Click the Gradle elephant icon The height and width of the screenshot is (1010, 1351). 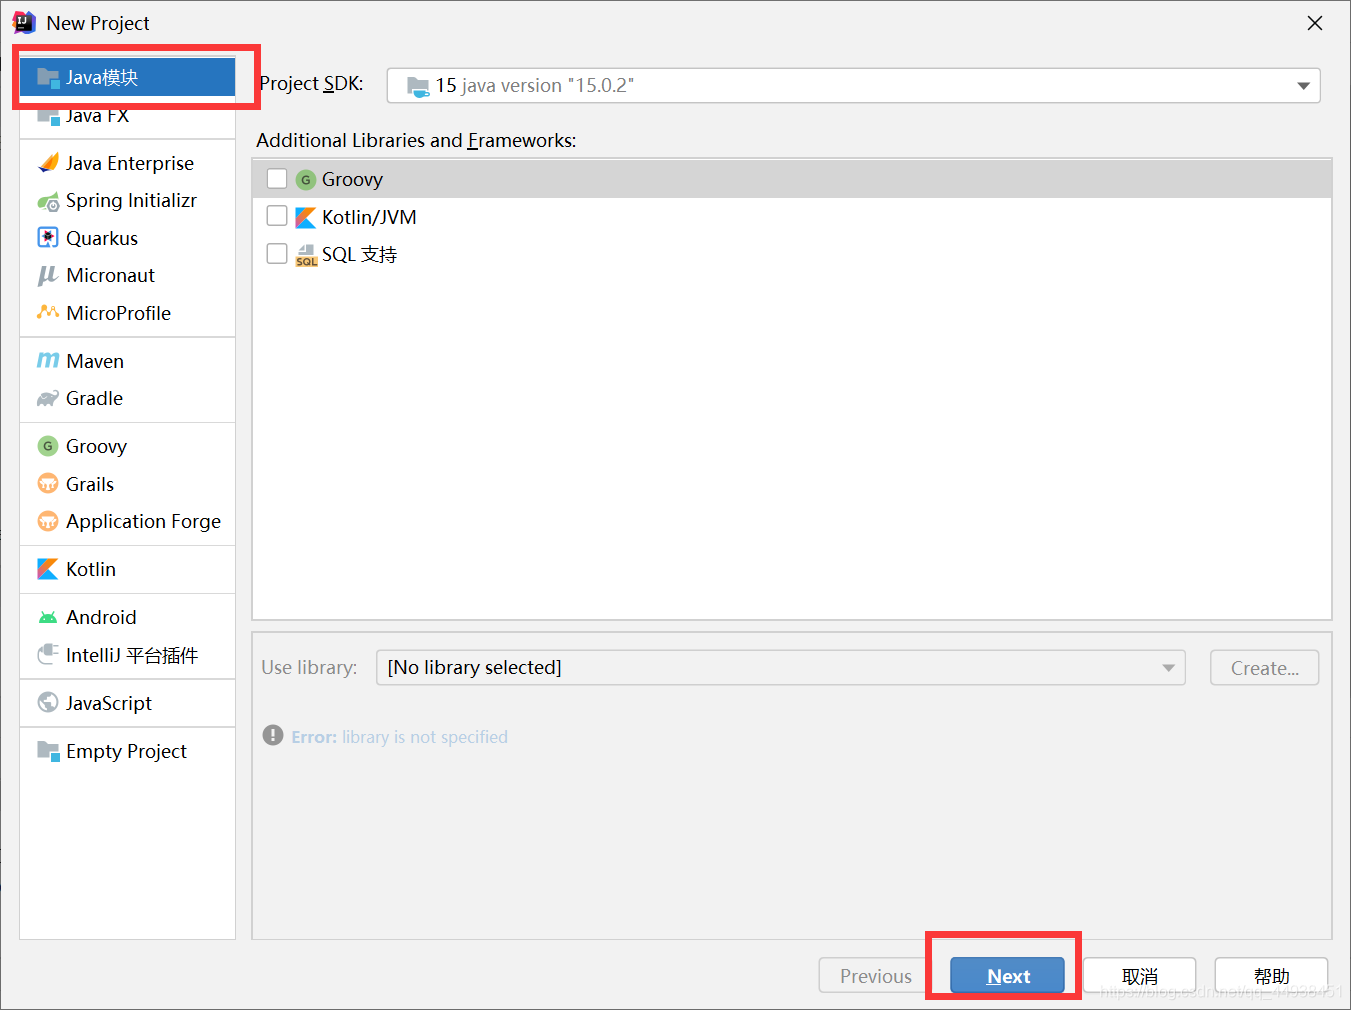[x=48, y=398]
